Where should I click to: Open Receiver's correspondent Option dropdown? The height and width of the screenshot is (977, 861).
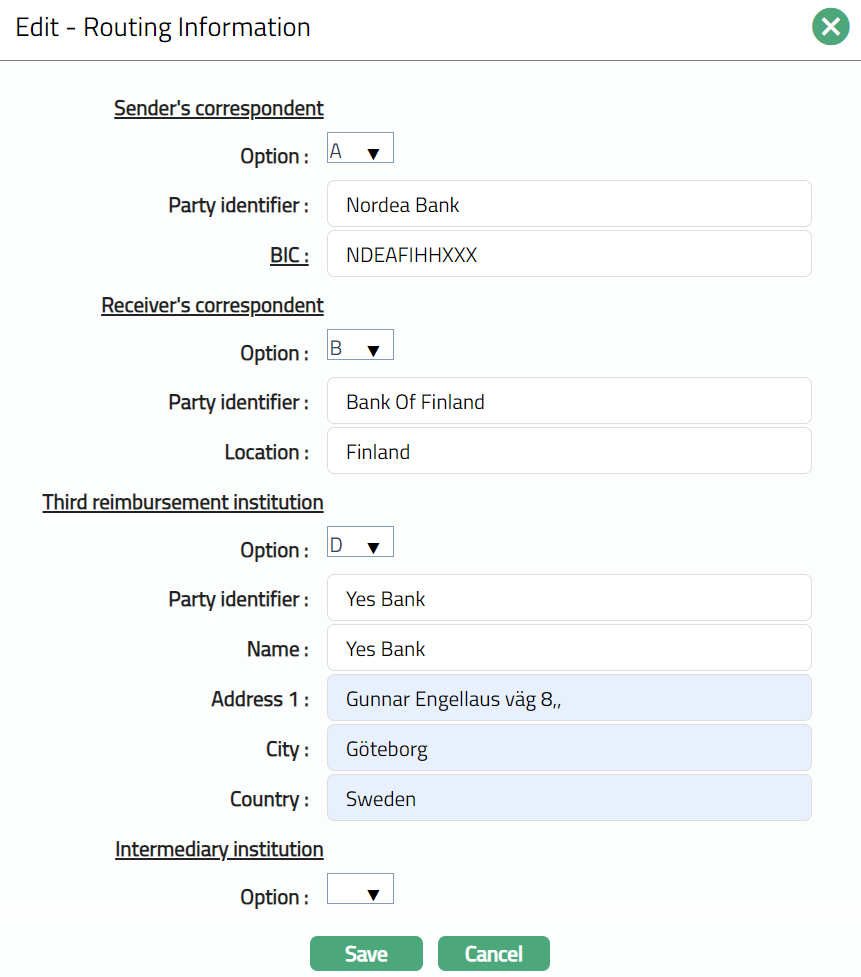pos(360,346)
